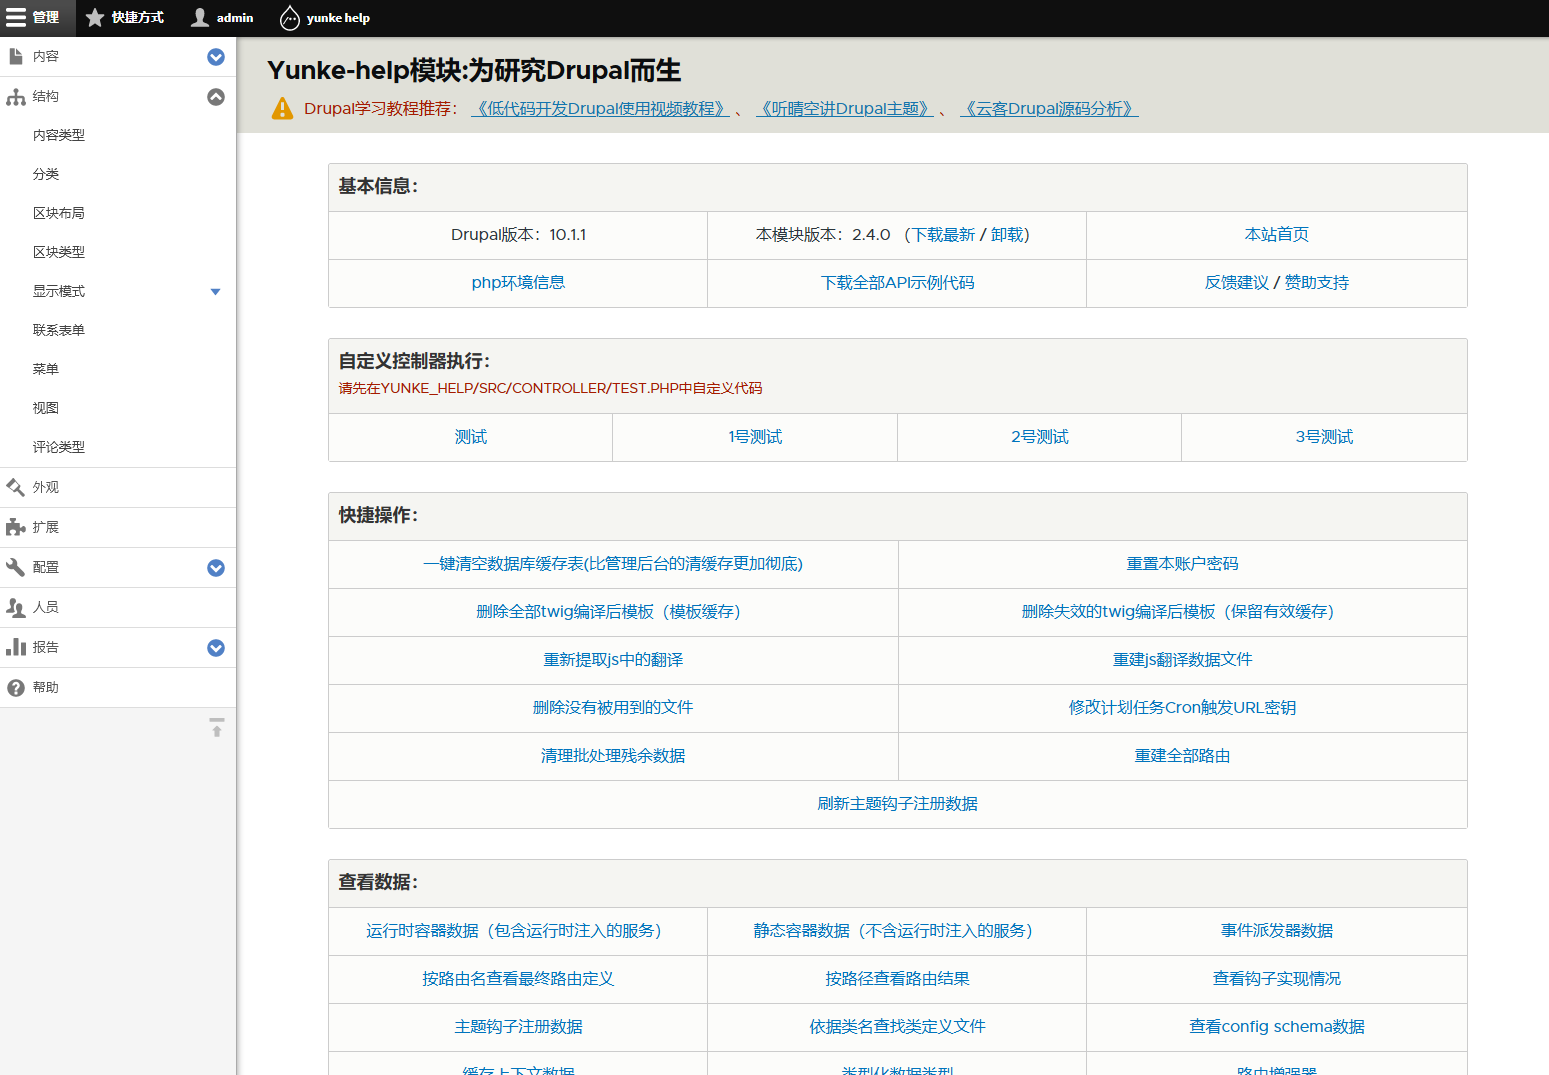Open 评论类型 in the sidebar
Viewport: 1549px width, 1075px height.
59,447
